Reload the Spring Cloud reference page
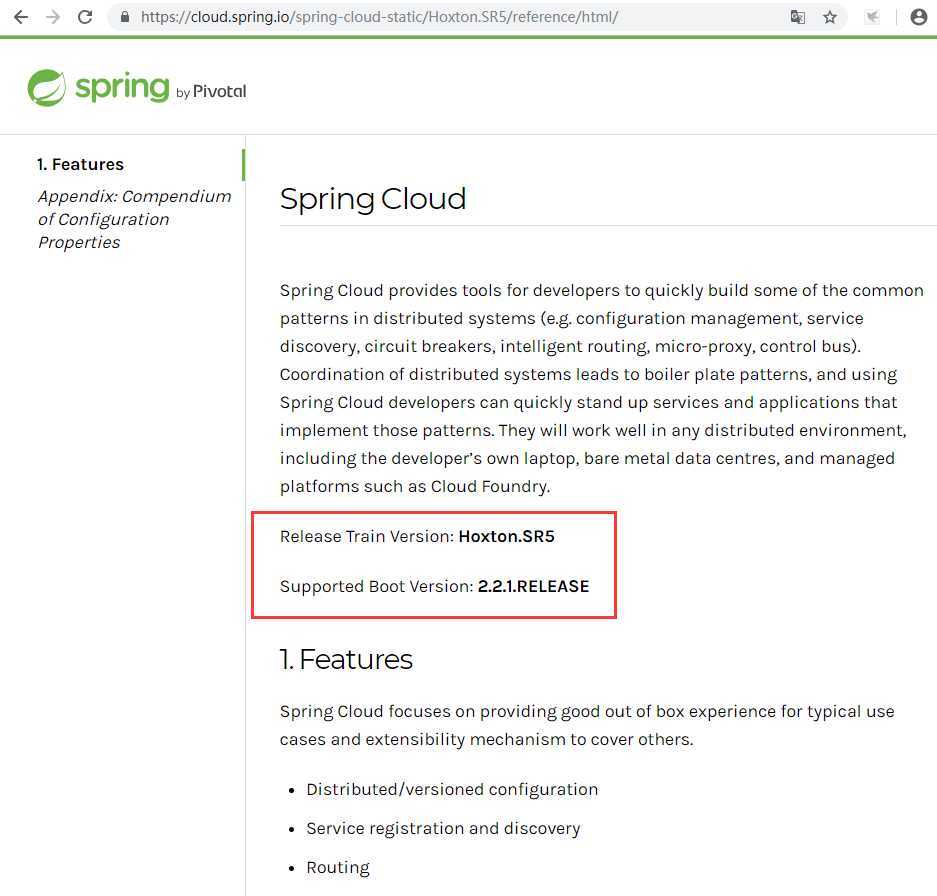Image resolution: width=937 pixels, height=896 pixels. coord(85,17)
